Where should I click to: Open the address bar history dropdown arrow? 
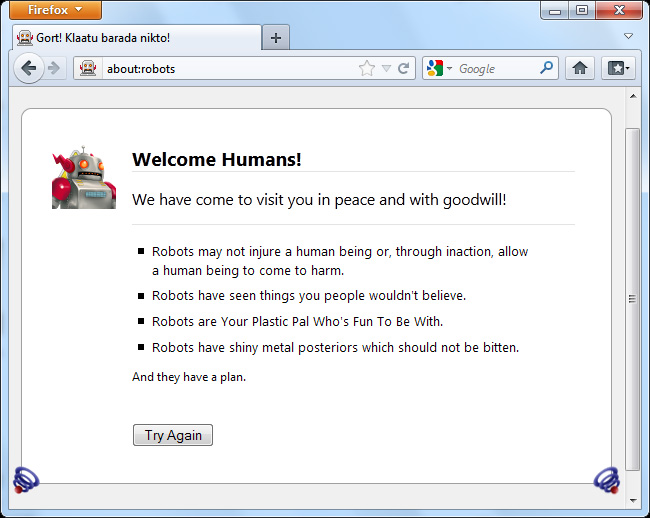(x=386, y=68)
